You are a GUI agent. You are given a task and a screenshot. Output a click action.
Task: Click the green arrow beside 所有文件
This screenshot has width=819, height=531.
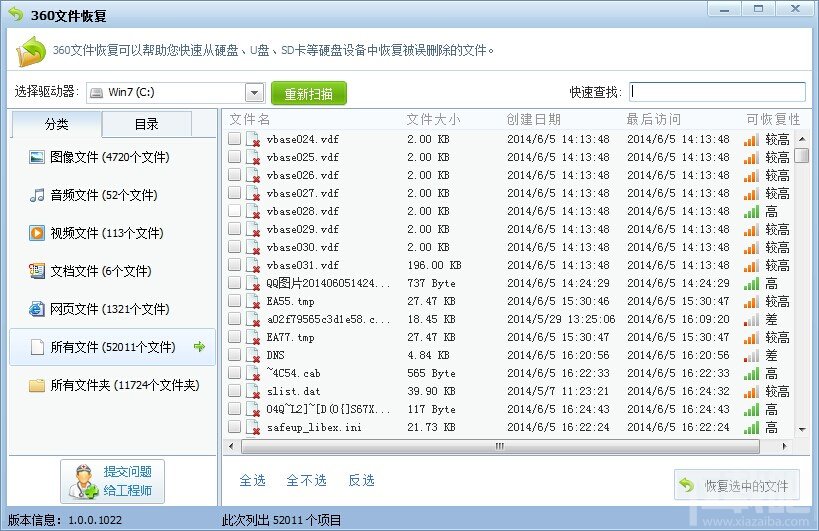click(x=199, y=346)
